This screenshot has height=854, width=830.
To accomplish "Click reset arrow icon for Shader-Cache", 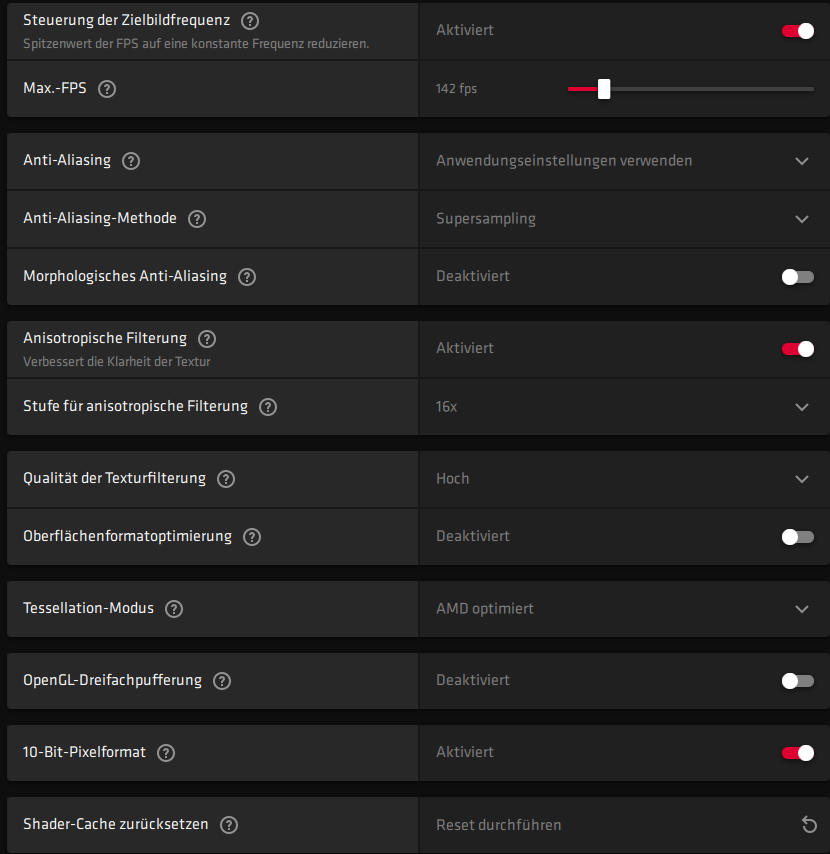I will [x=809, y=825].
